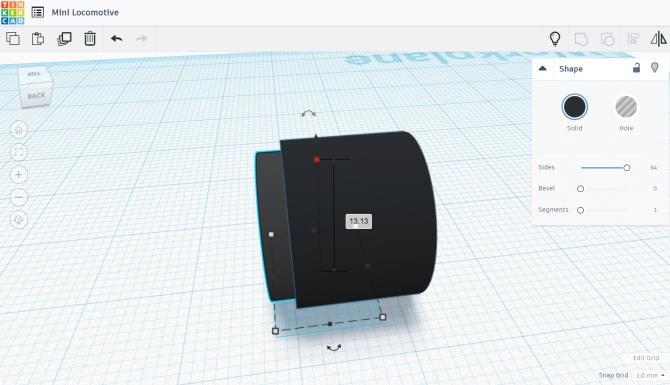Toggle show all with lightbulb icon
Image resolution: width=670 pixels, height=385 pixels.
(555, 39)
